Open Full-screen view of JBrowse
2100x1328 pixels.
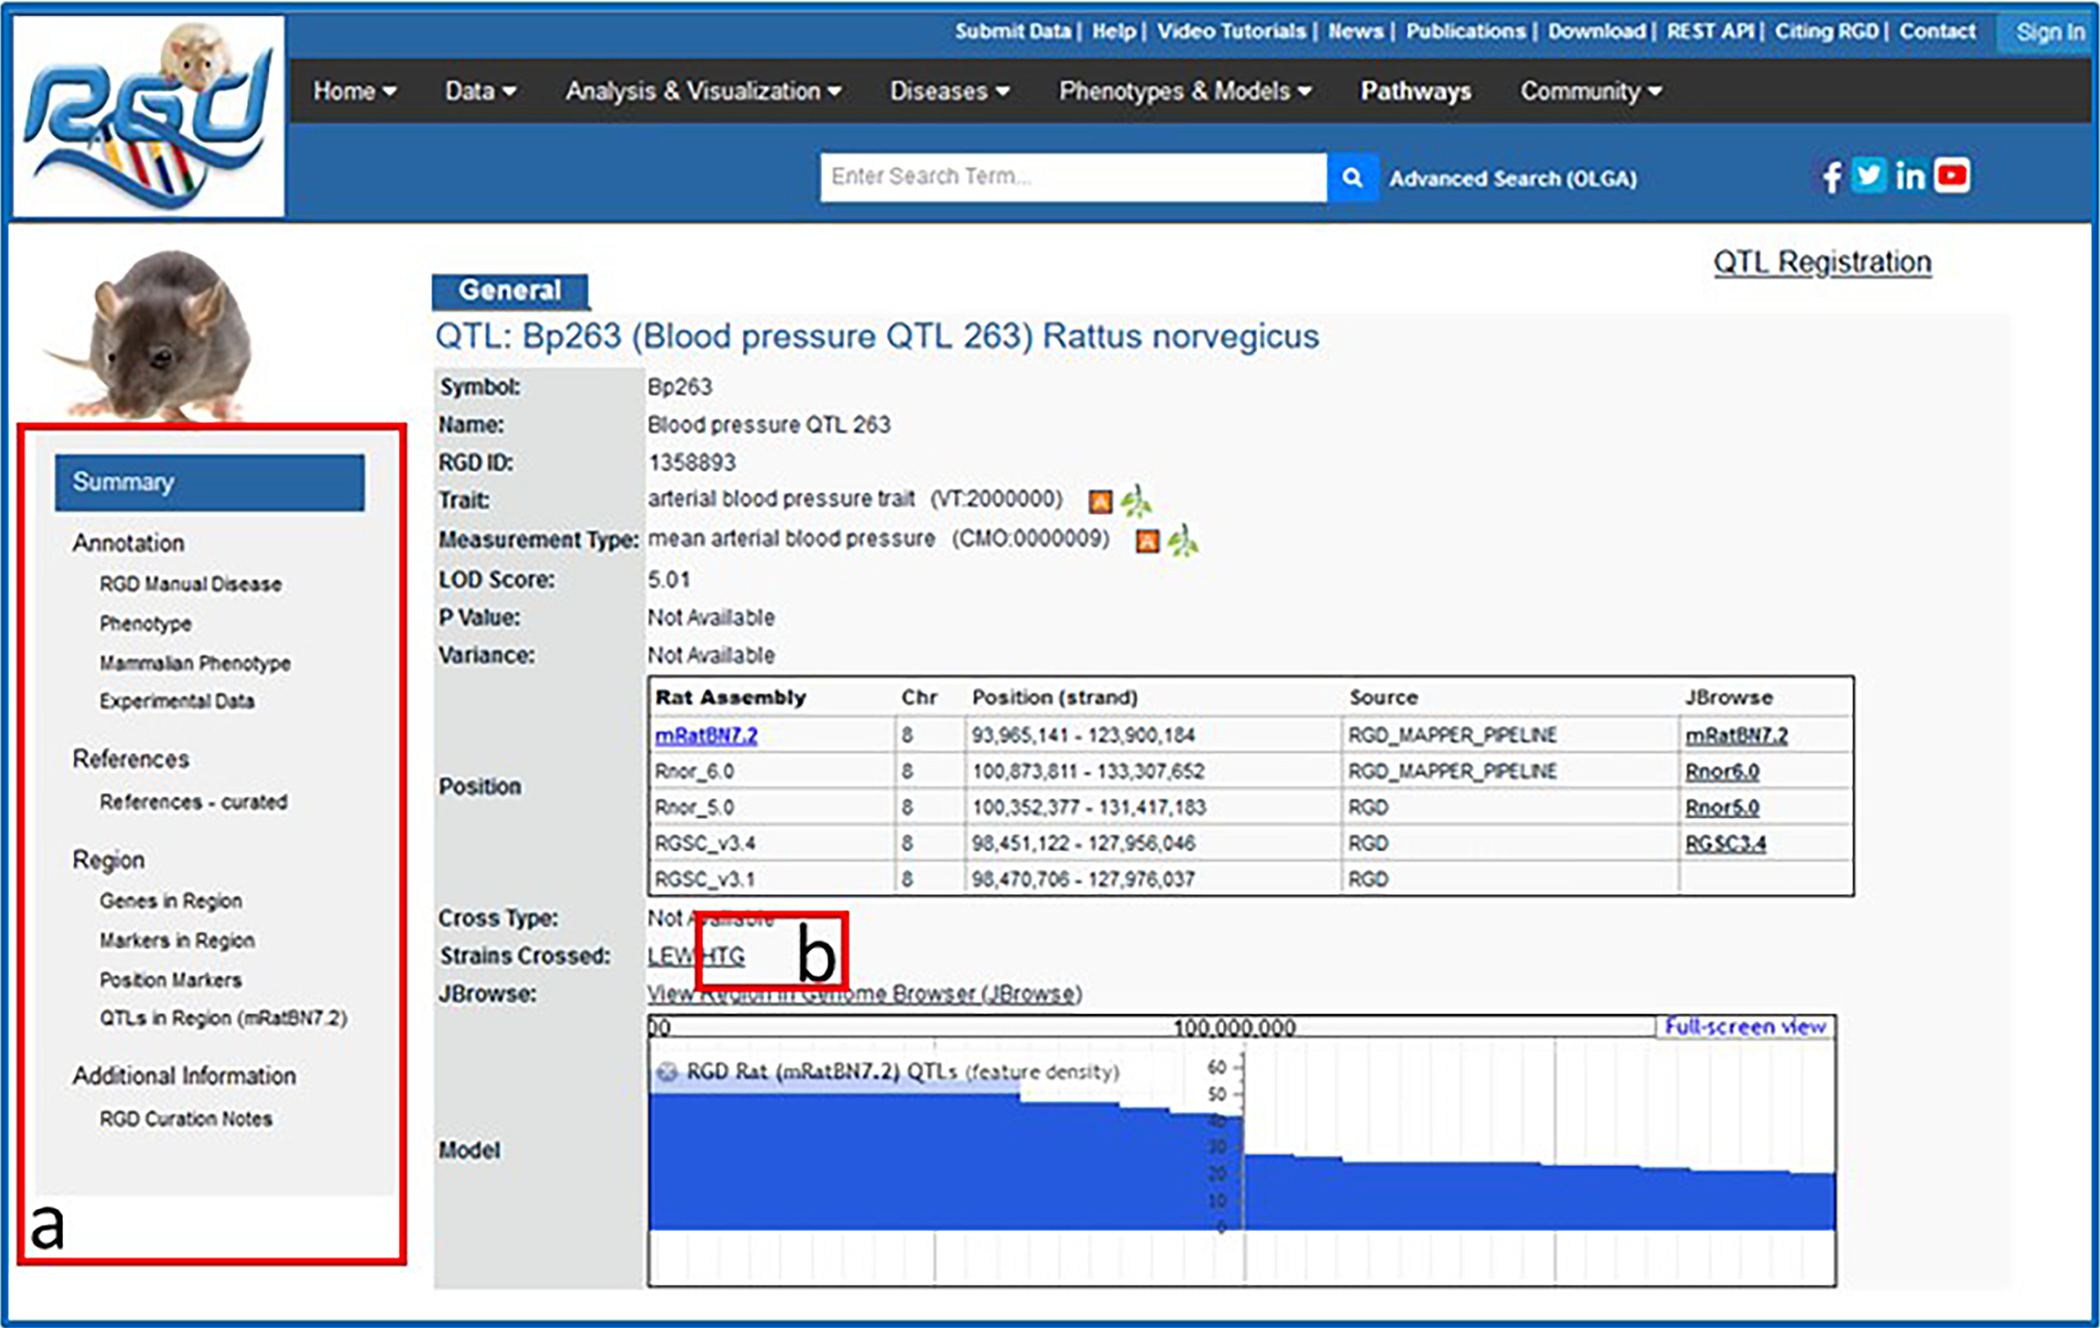(1745, 1027)
